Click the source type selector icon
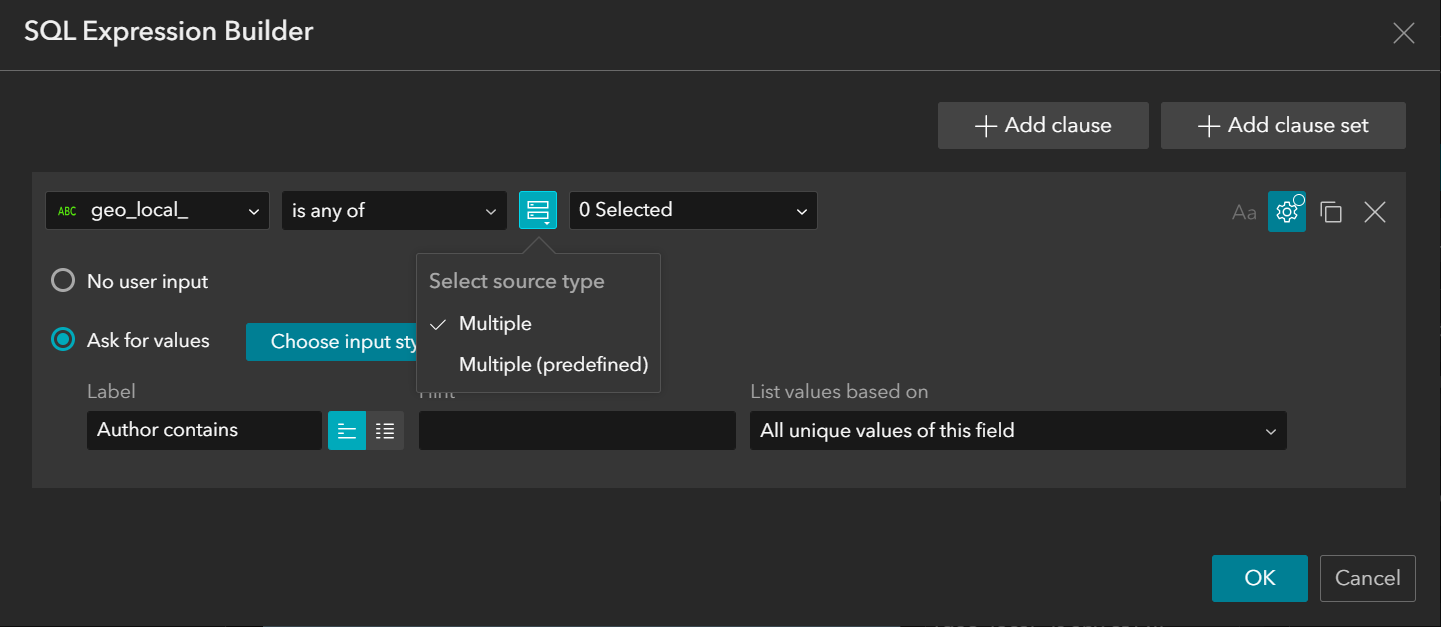1441x627 pixels. coord(538,210)
